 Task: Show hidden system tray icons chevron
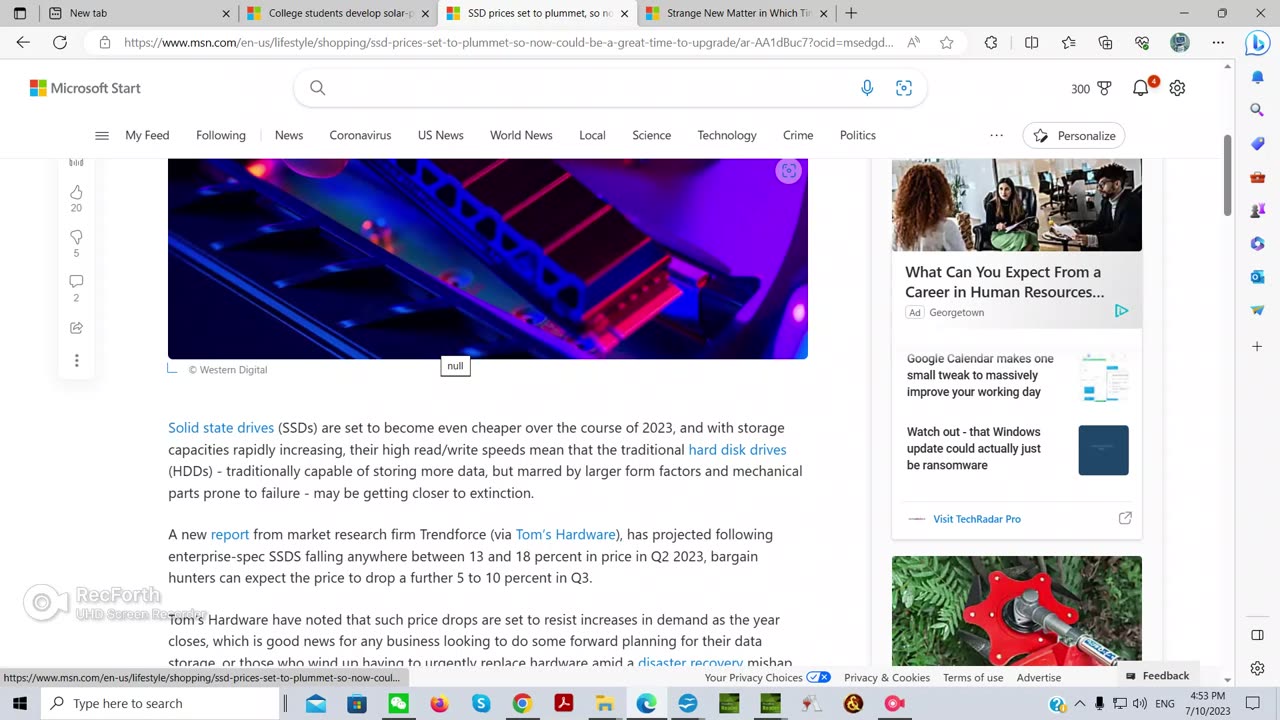pyautogui.click(x=1080, y=703)
